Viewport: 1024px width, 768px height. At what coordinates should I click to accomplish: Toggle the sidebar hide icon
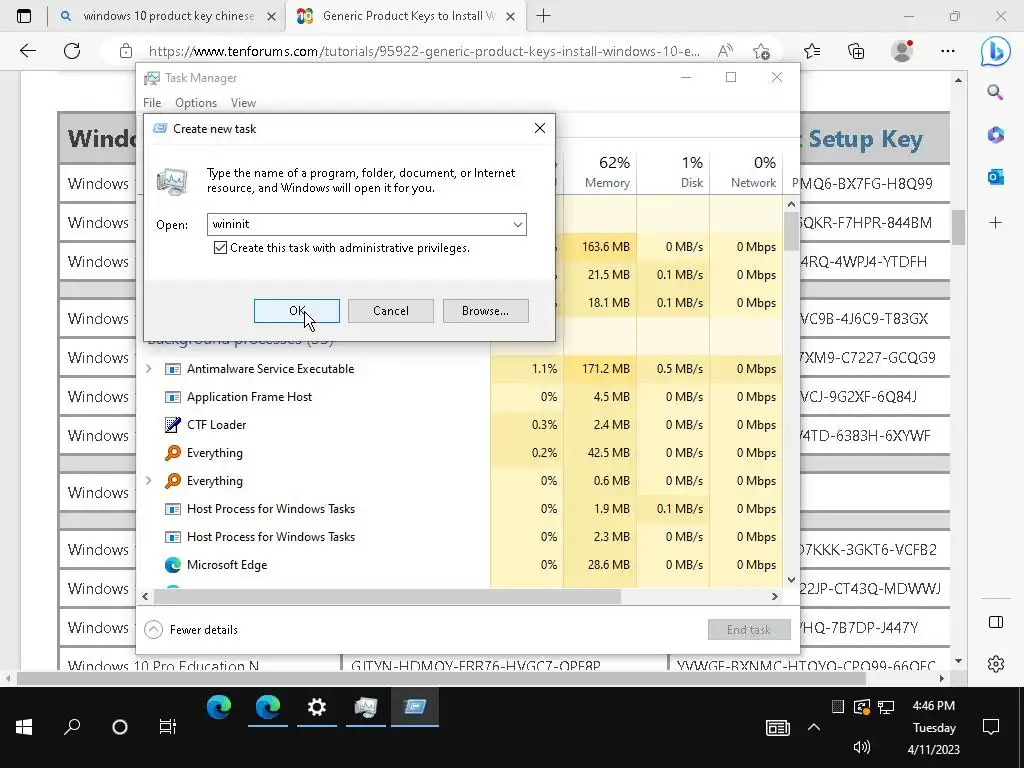click(995, 622)
